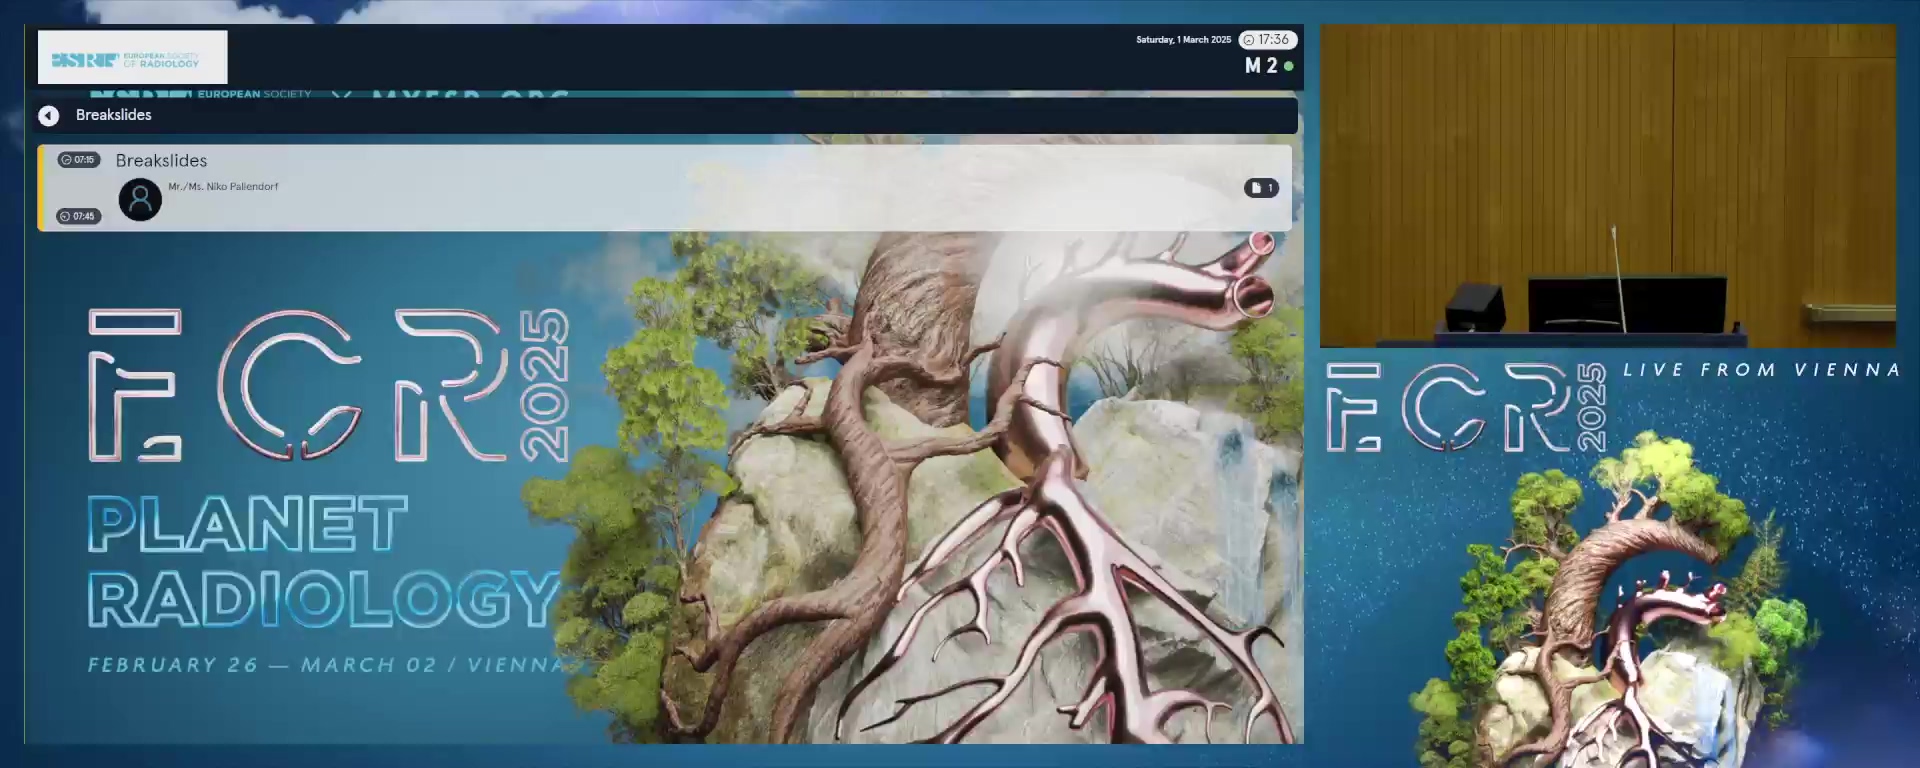Select the speaker avatar icon
The width and height of the screenshot is (1920, 768).
(140, 199)
